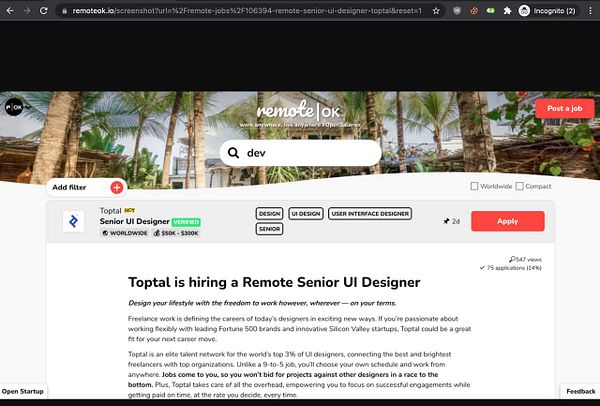Select the UI DESIGN tag

(306, 214)
